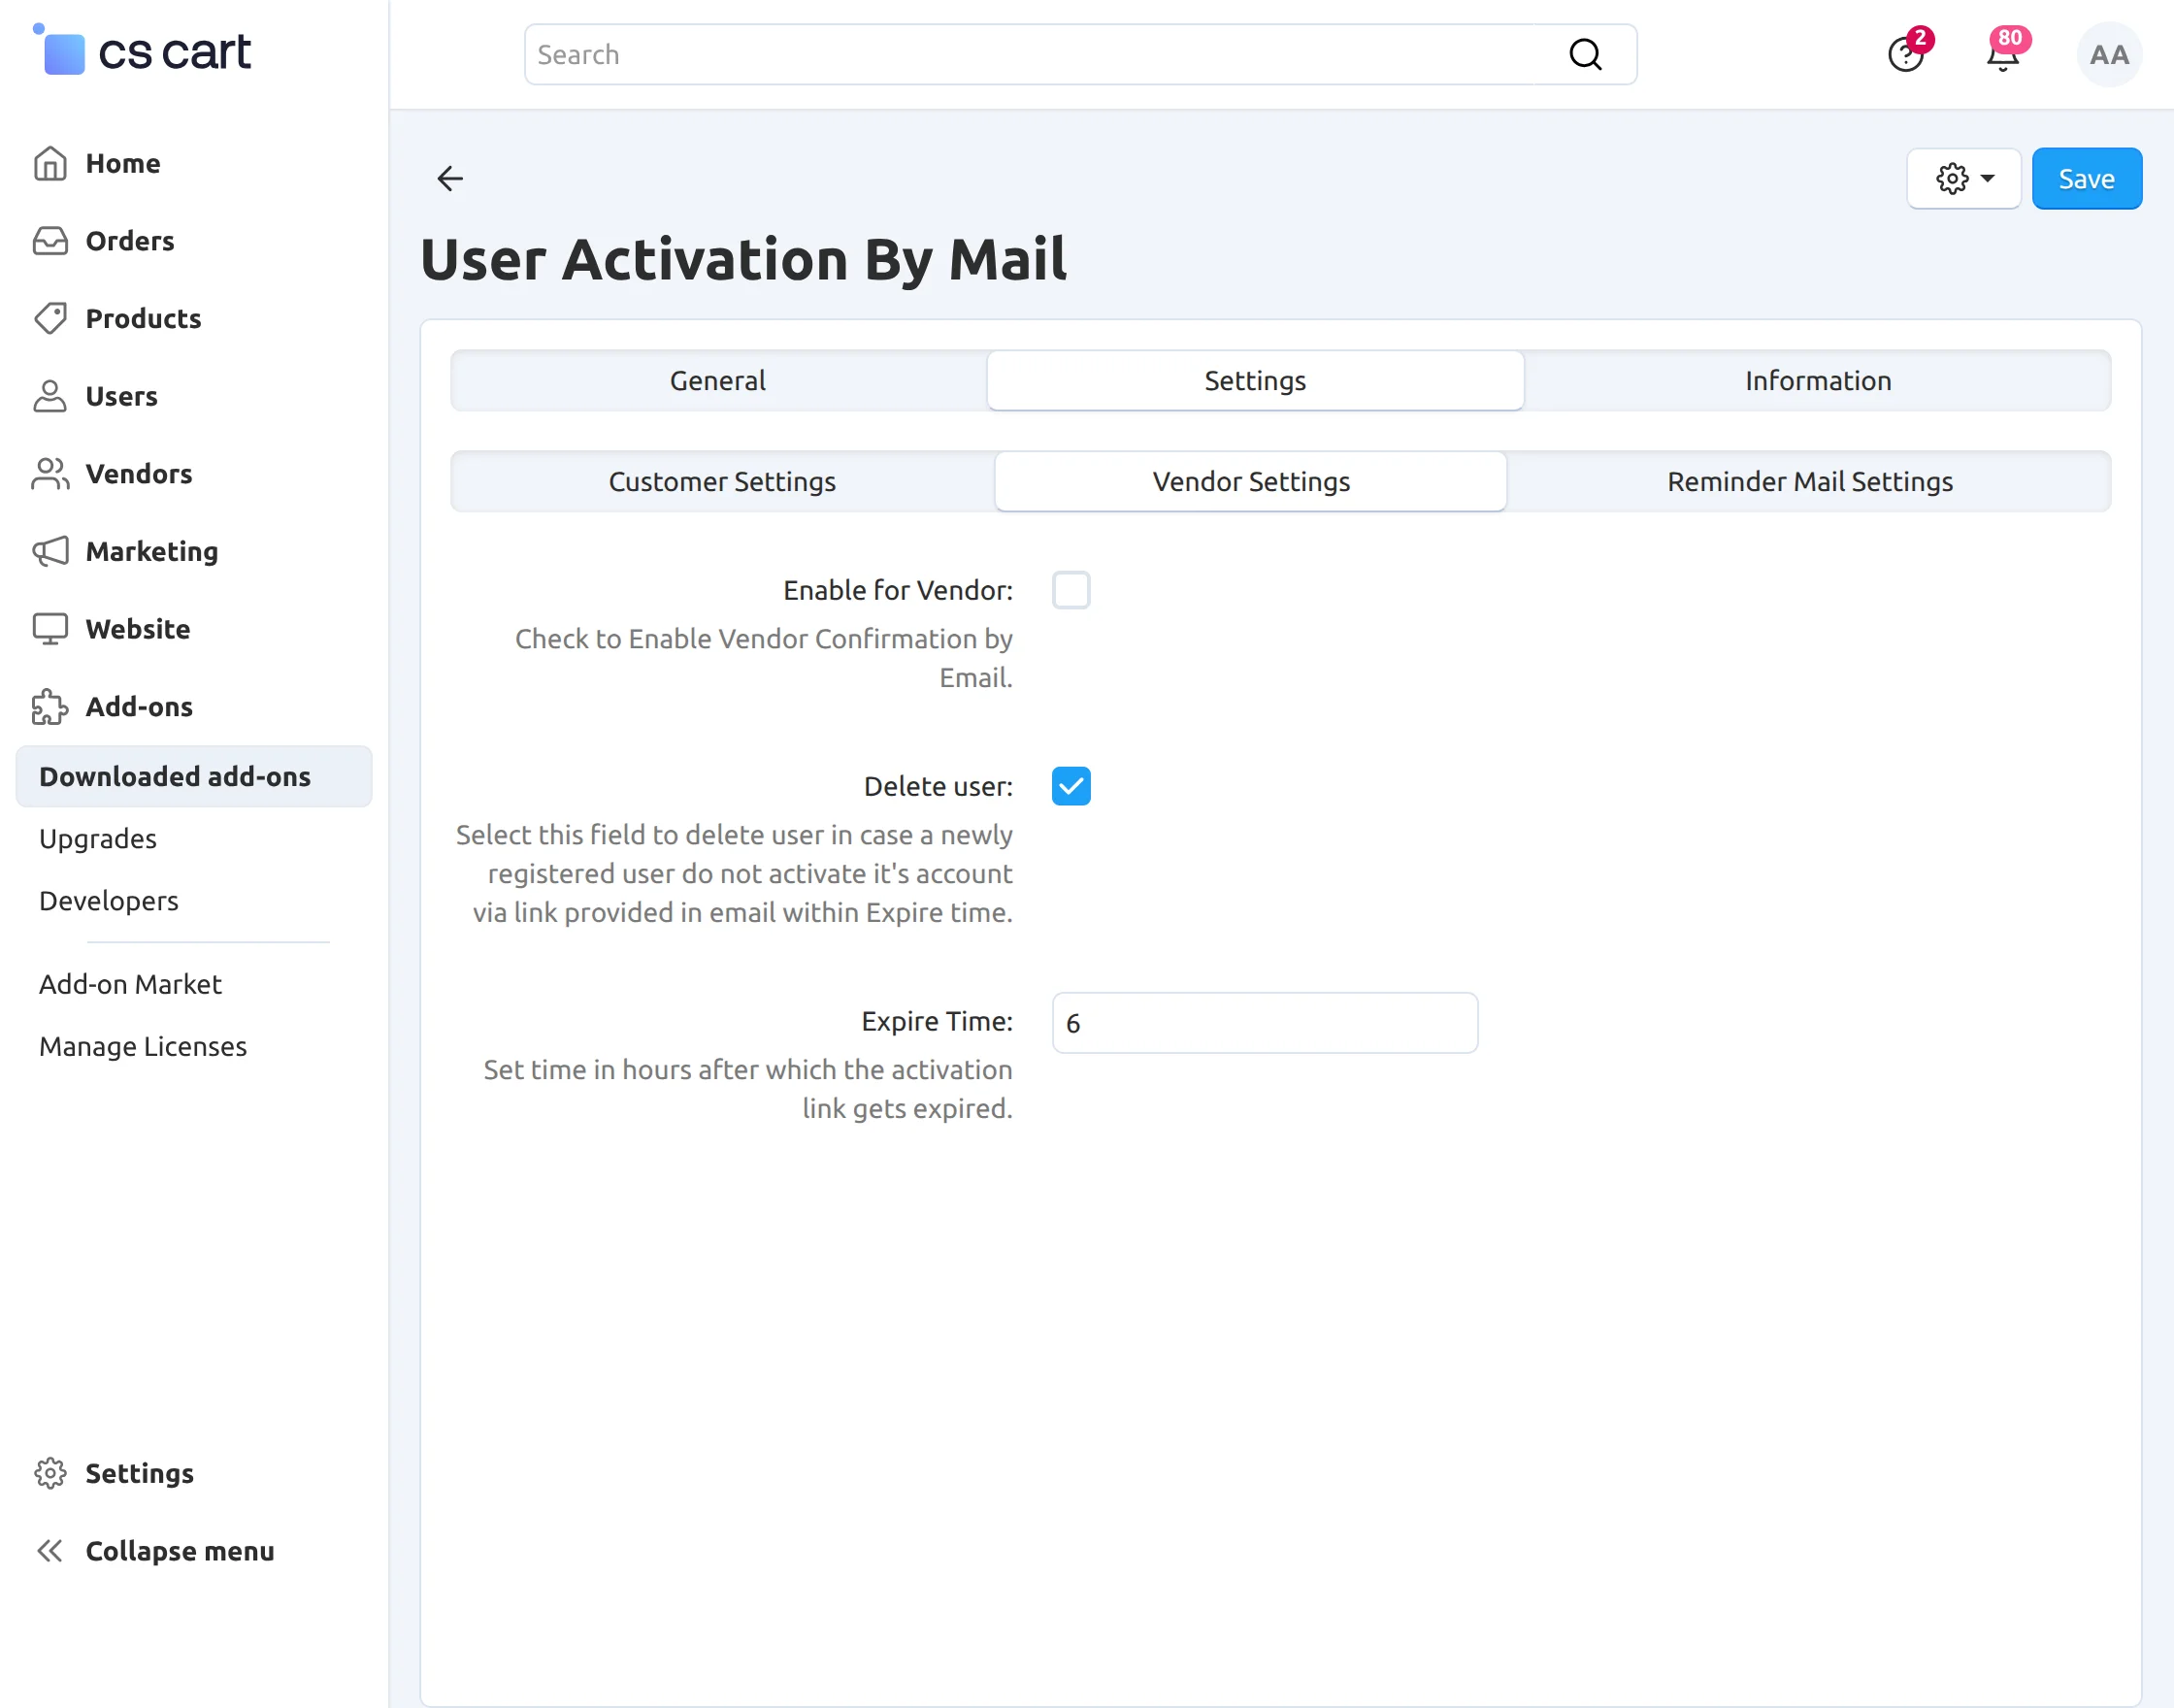2174x1708 pixels.
Task: Open Developers in sidebar
Action: [109, 900]
